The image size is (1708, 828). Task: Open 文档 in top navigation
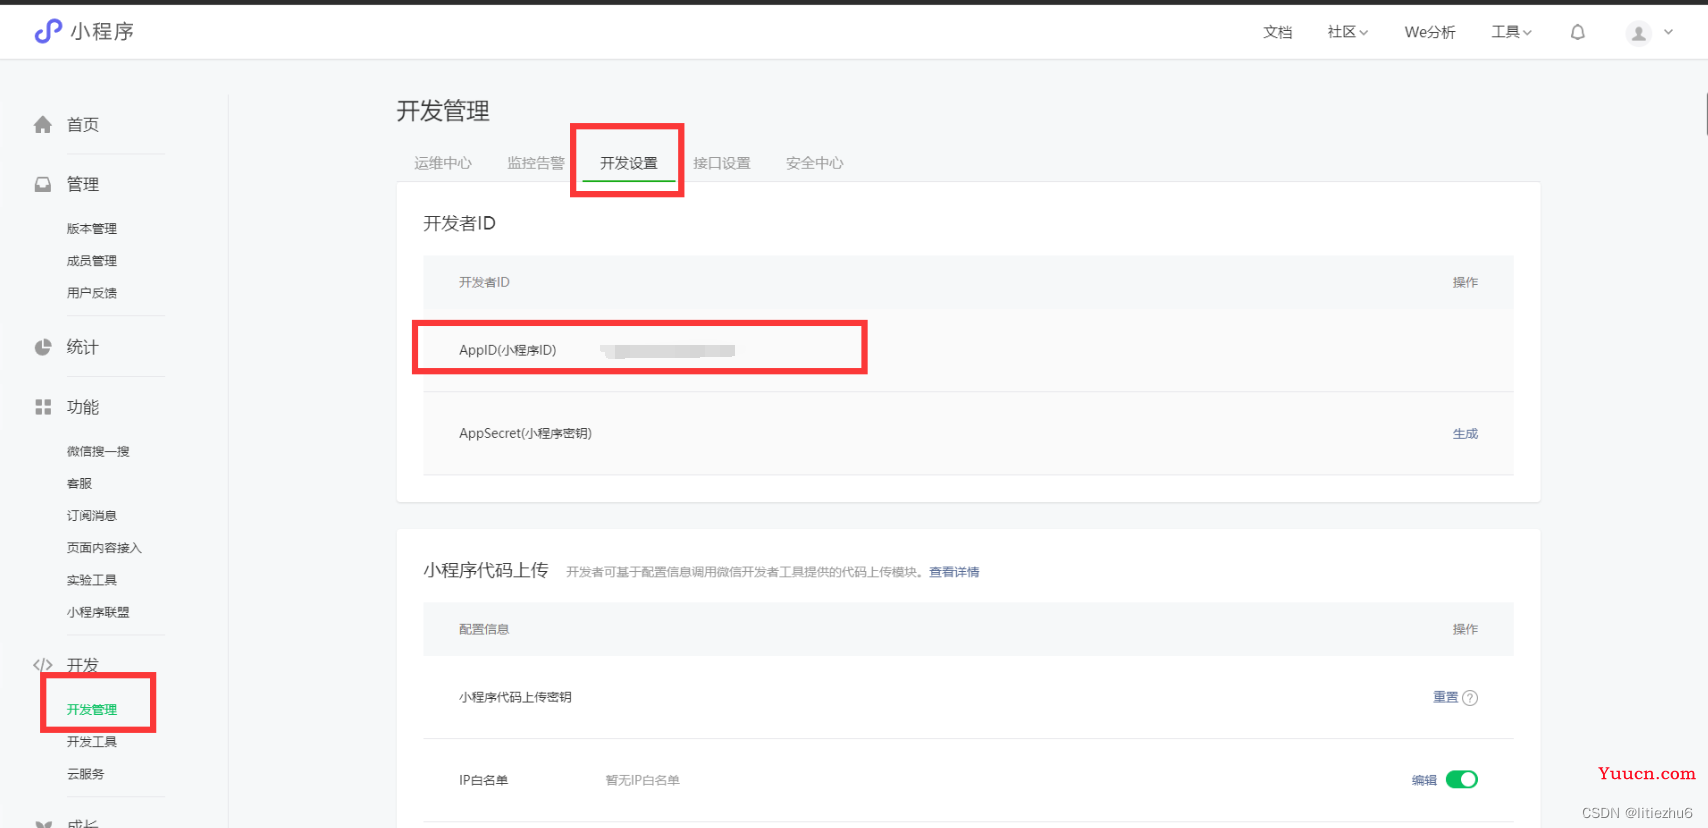pyautogui.click(x=1278, y=32)
